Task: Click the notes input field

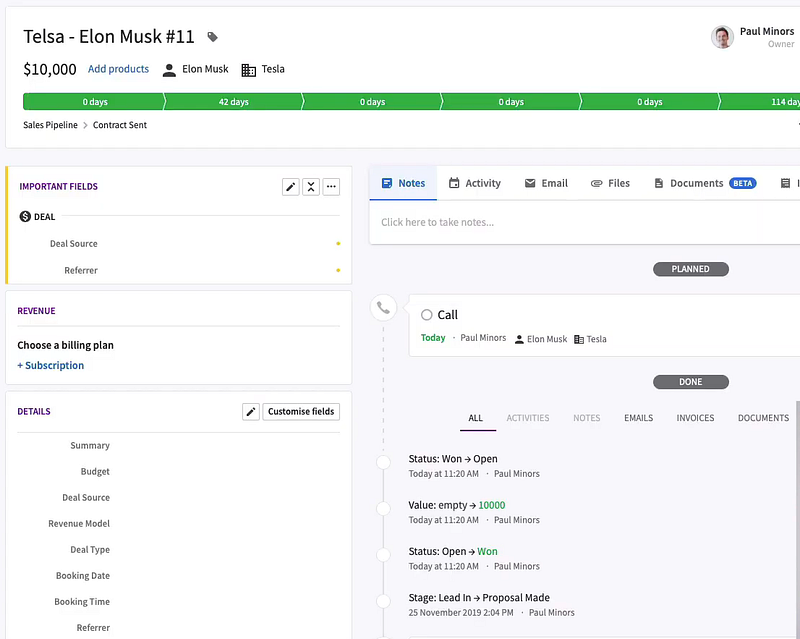Action: (x=585, y=223)
